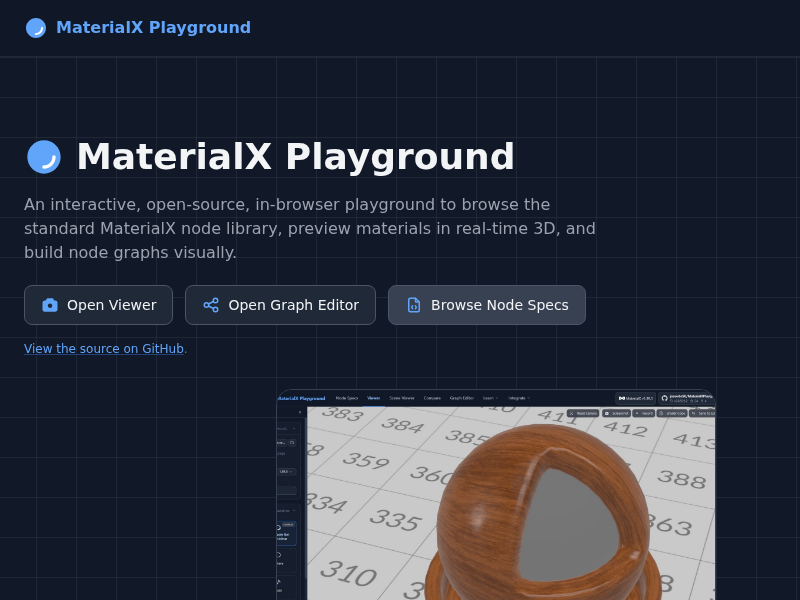Click the paragraph starting 'An interactive, open-source'
This screenshot has height=600, width=800.
[x=310, y=228]
